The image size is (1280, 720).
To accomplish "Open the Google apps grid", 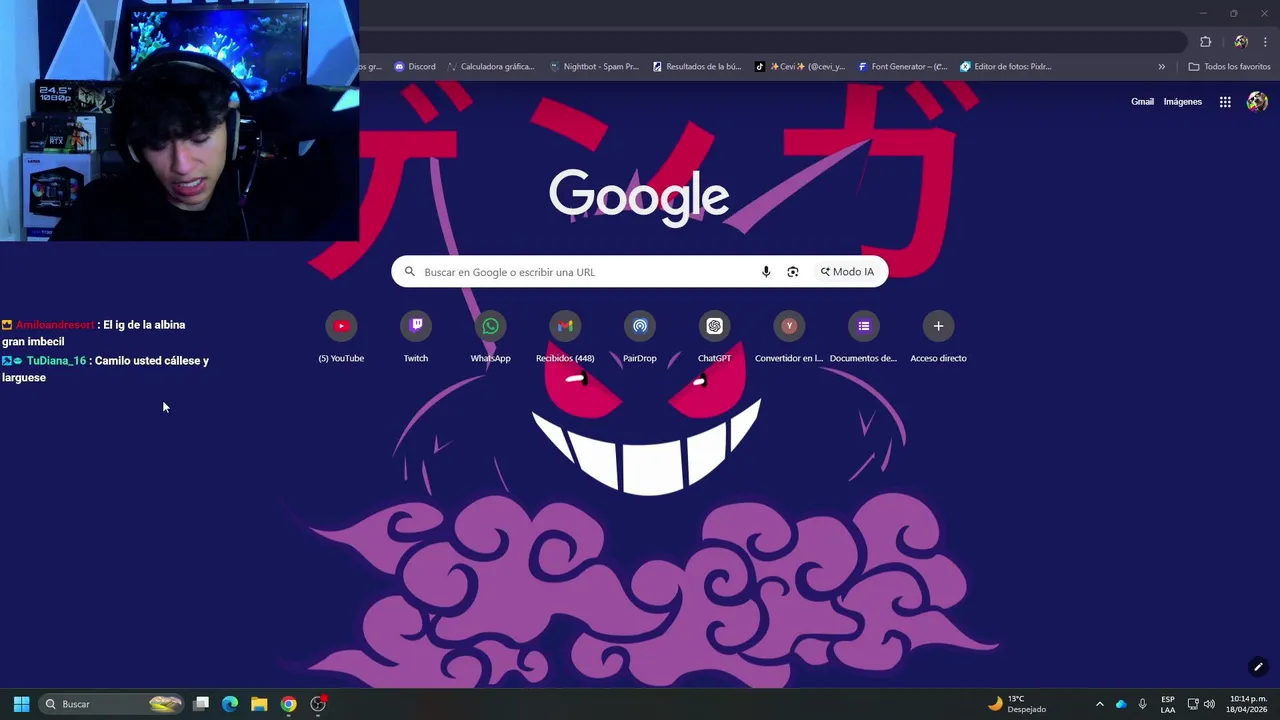I will click(x=1225, y=102).
